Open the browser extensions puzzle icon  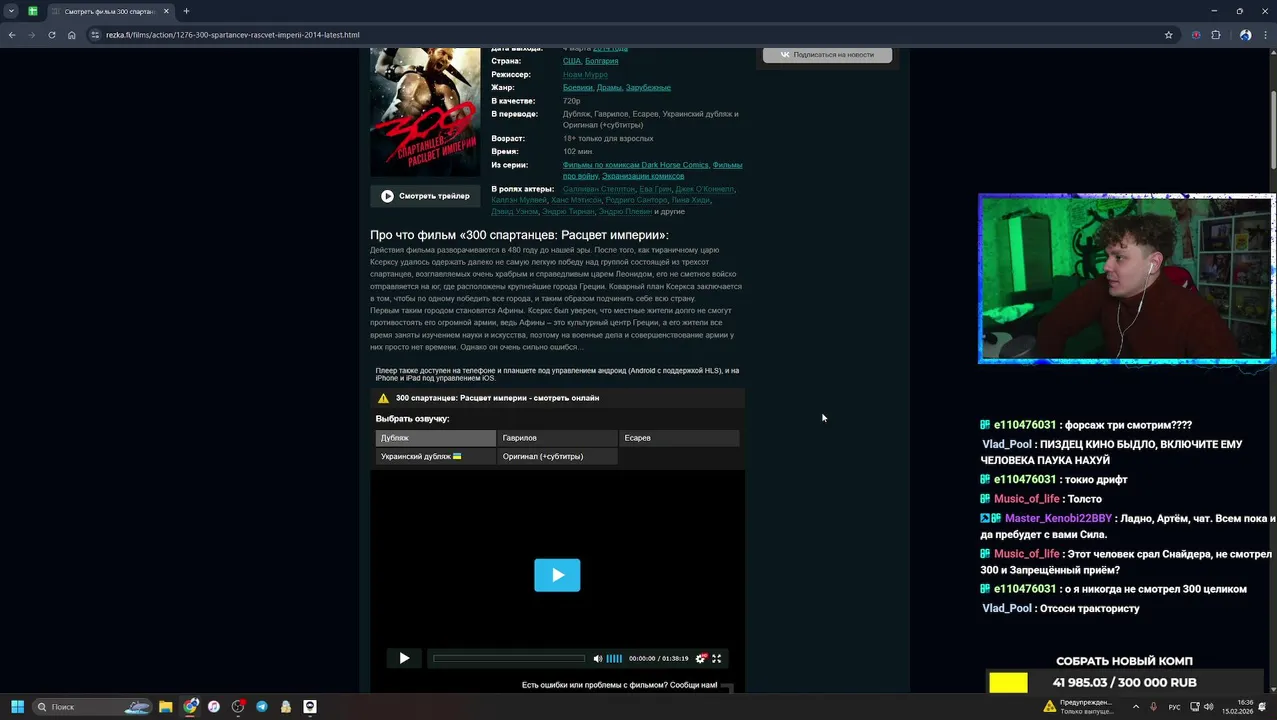point(1216,35)
